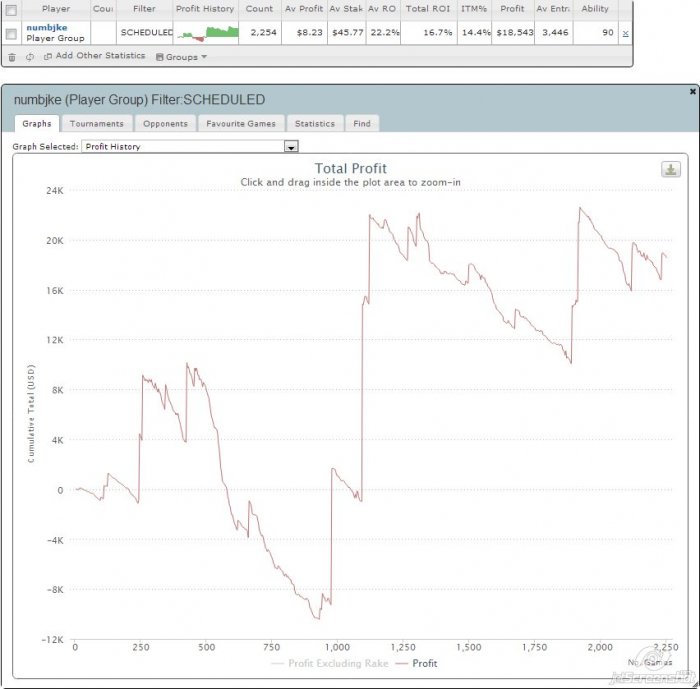Click the 3,446 average entrants cell
Image resolution: width=700 pixels, height=689 pixels.
click(x=555, y=33)
